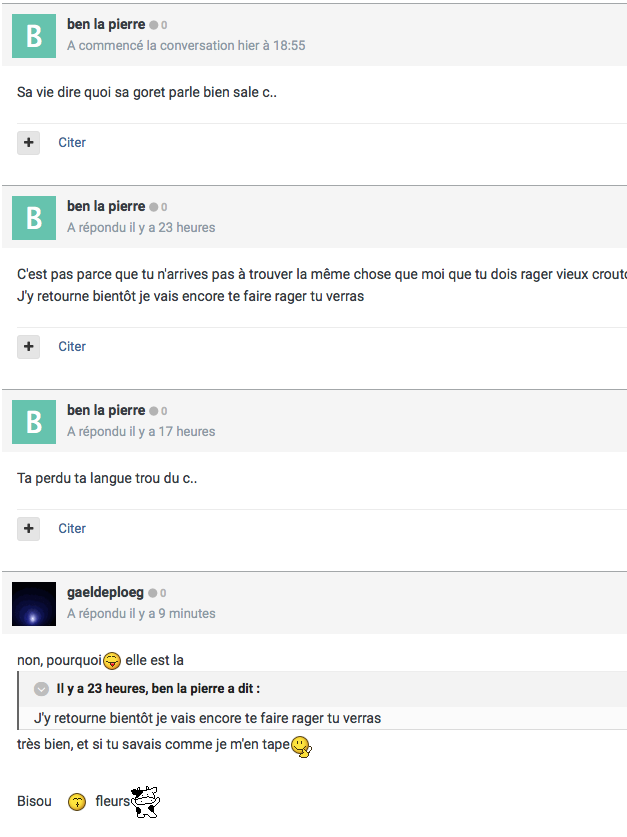Click the 'A répondu il y a 9 minutes' timestamp
Viewport: 627px width, 837px height.
coord(141,614)
